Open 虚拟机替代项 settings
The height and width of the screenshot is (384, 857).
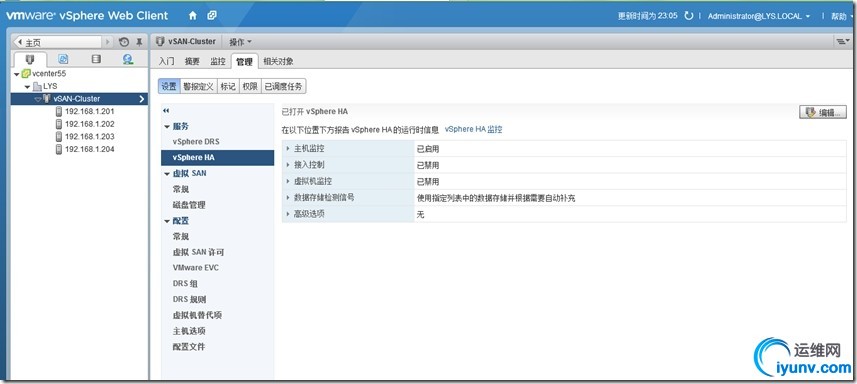coord(197,315)
